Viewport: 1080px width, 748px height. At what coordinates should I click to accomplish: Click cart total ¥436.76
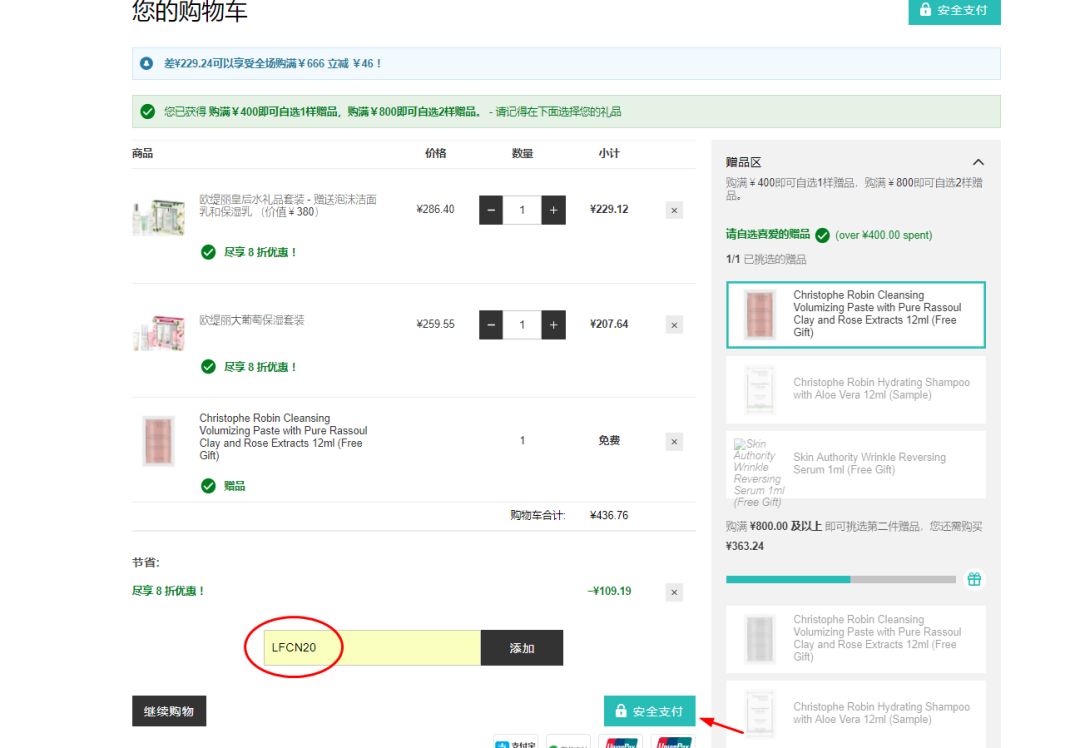[609, 515]
